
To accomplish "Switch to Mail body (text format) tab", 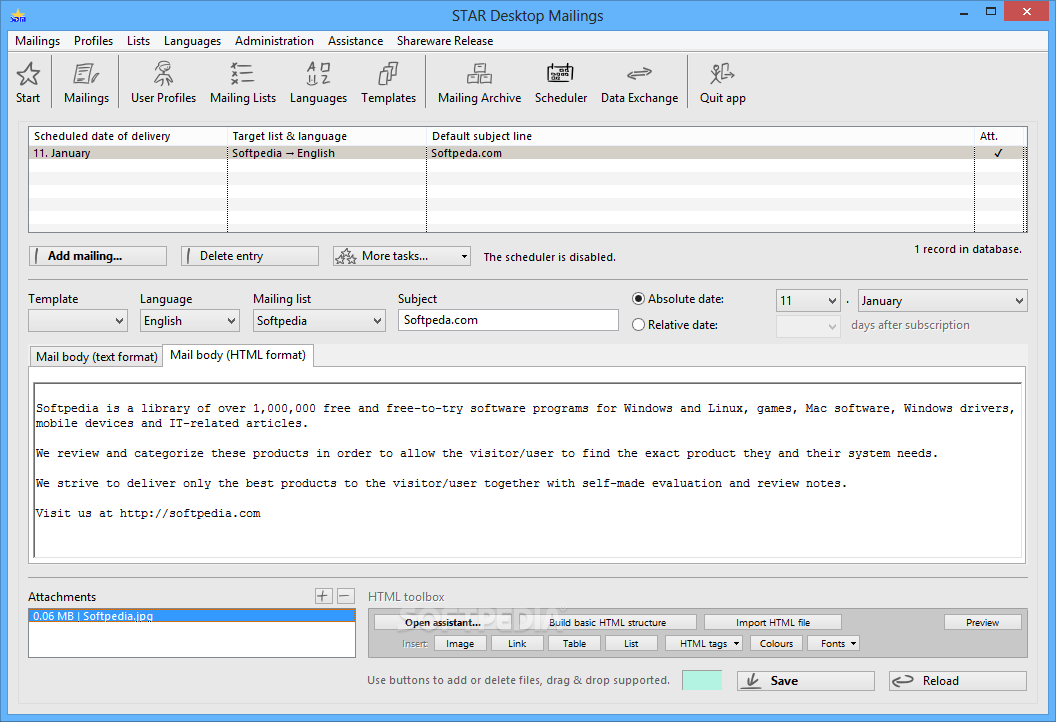I will [96, 356].
